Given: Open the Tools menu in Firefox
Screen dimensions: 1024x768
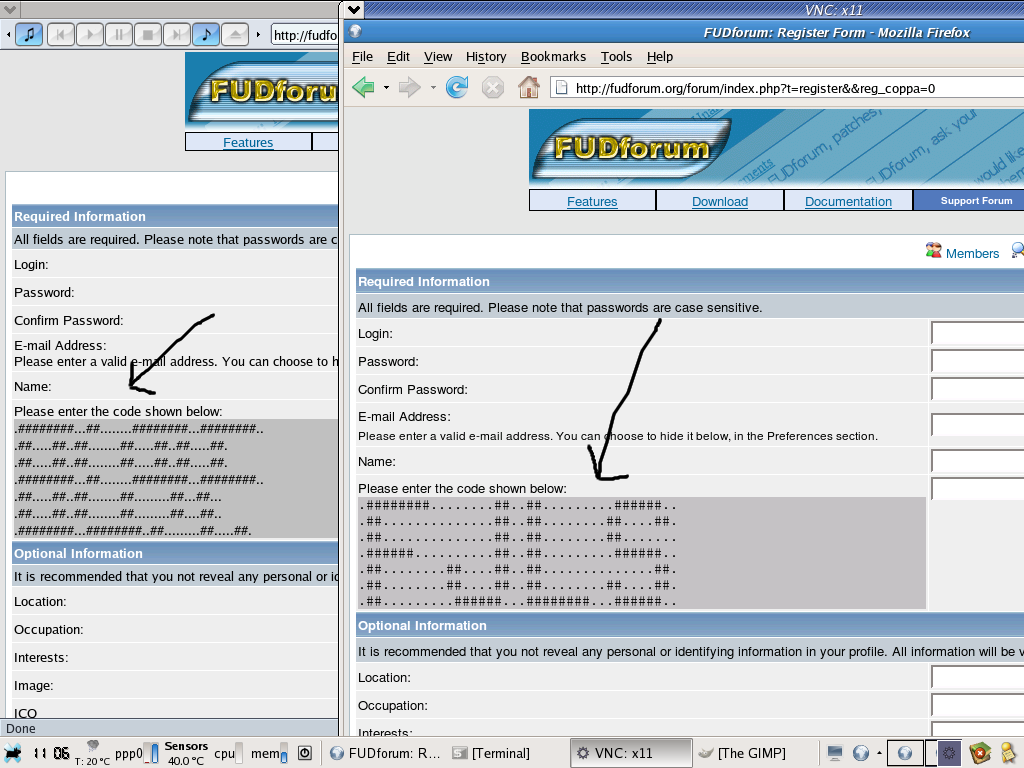Looking at the screenshot, I should [x=616, y=57].
